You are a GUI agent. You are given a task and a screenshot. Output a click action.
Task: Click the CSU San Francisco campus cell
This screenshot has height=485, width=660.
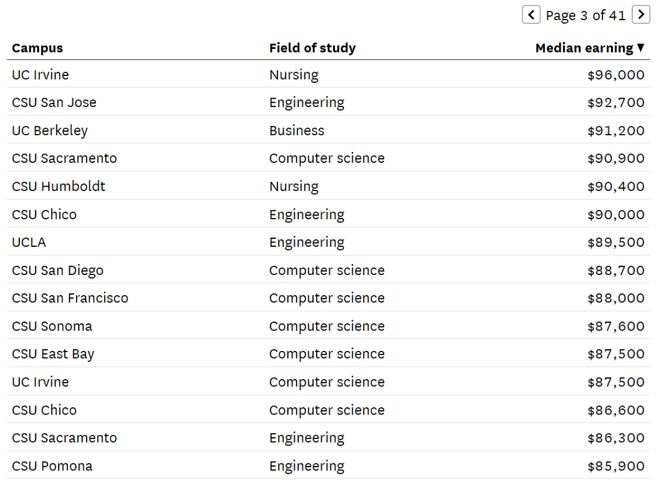point(70,298)
